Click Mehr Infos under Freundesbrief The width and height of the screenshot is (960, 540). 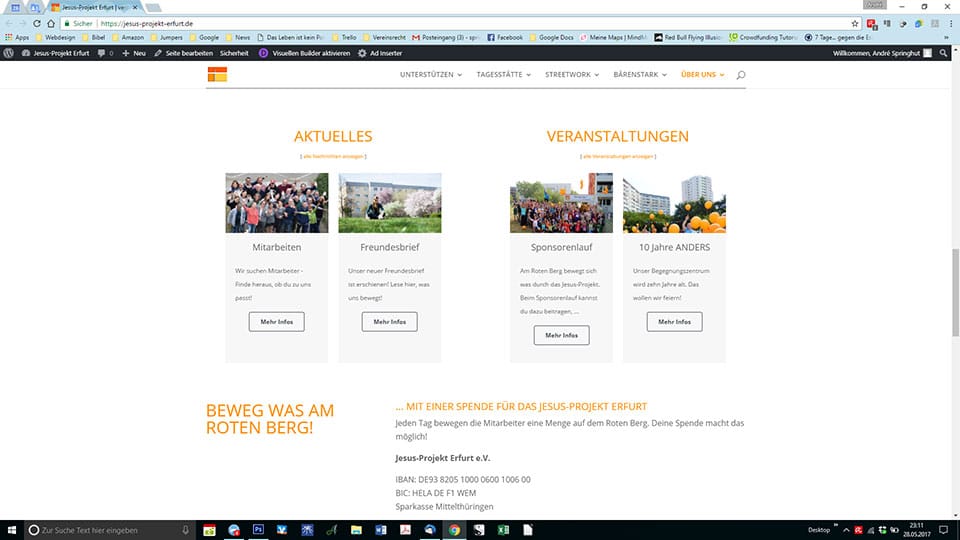click(389, 321)
